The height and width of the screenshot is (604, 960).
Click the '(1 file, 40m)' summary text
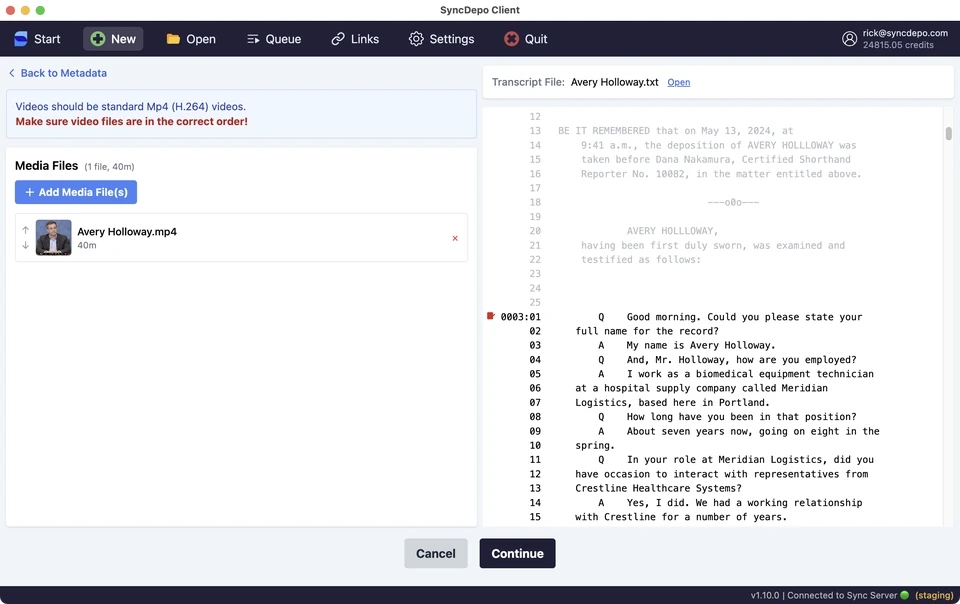pos(109,166)
